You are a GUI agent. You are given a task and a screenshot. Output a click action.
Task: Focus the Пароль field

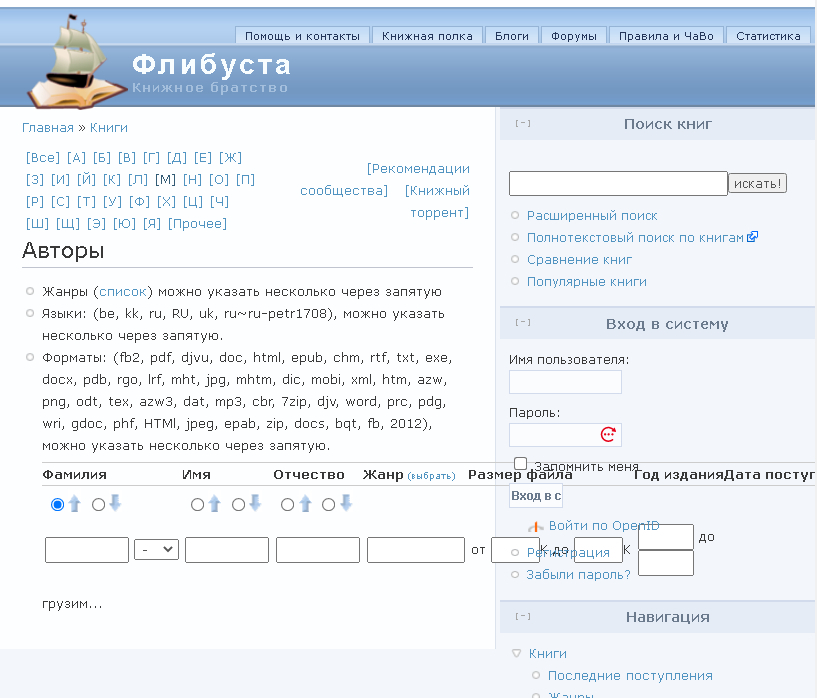565,434
